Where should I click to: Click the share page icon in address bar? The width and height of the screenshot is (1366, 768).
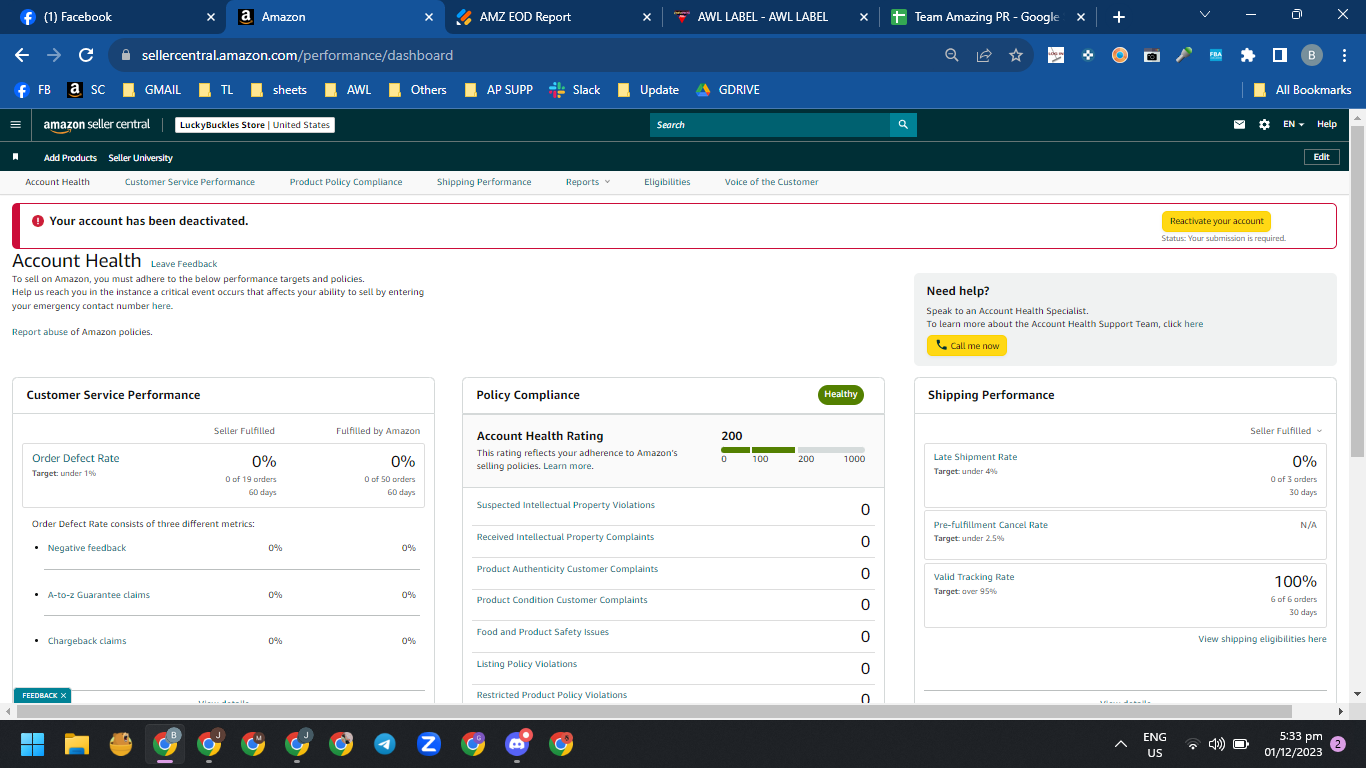pyautogui.click(x=984, y=55)
